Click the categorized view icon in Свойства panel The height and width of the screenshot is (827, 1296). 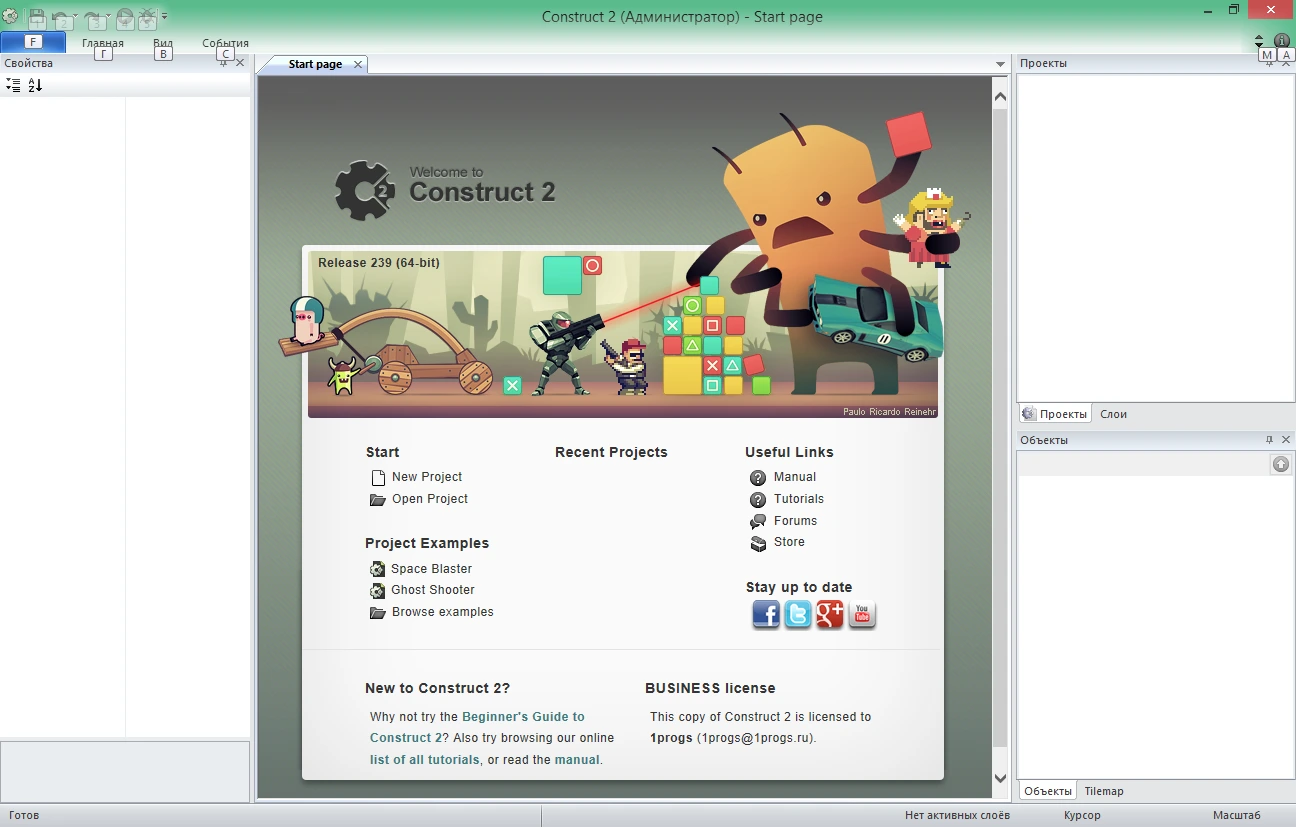pyautogui.click(x=13, y=86)
